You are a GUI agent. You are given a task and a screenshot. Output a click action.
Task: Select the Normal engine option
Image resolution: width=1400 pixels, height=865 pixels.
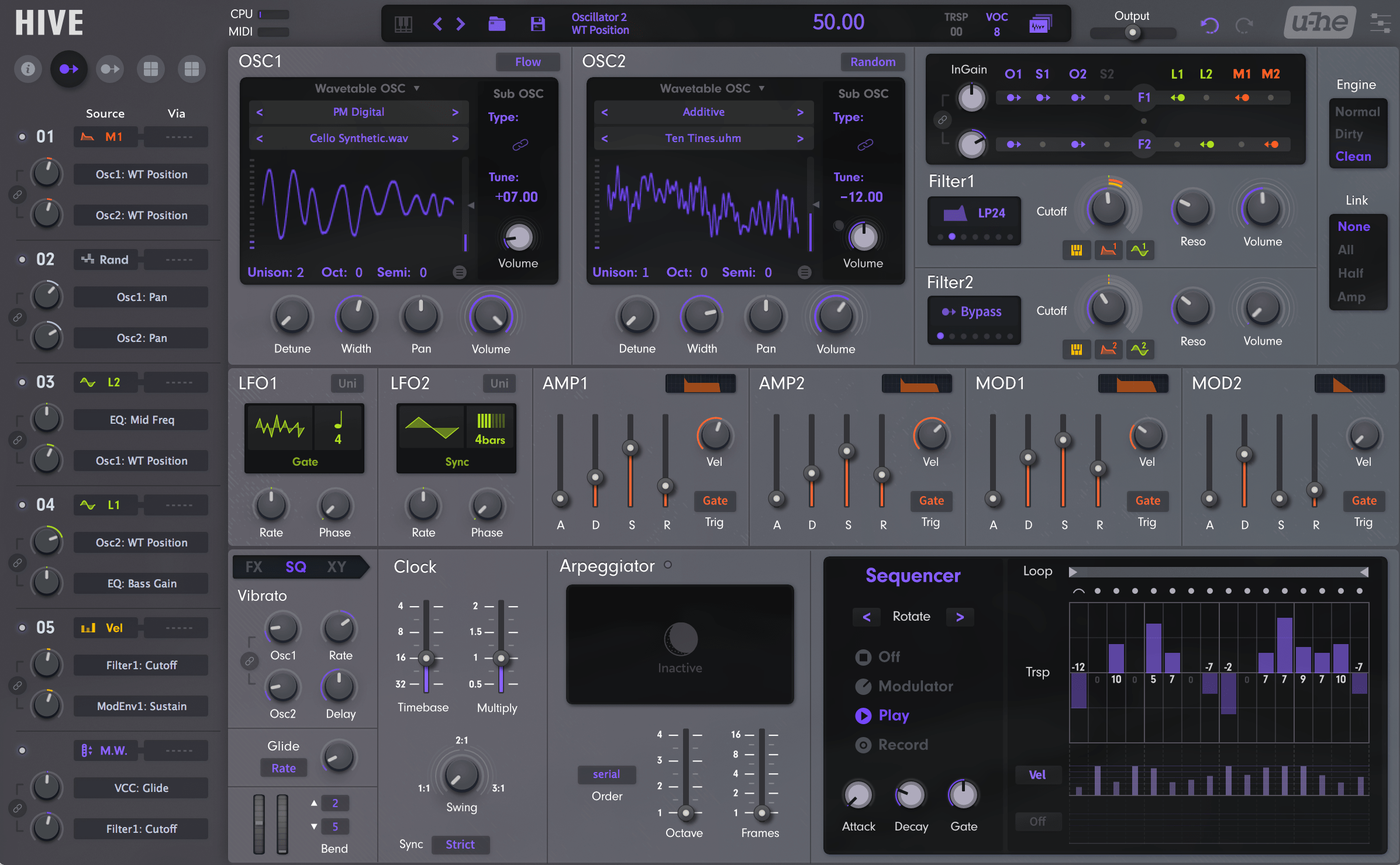coord(1357,112)
